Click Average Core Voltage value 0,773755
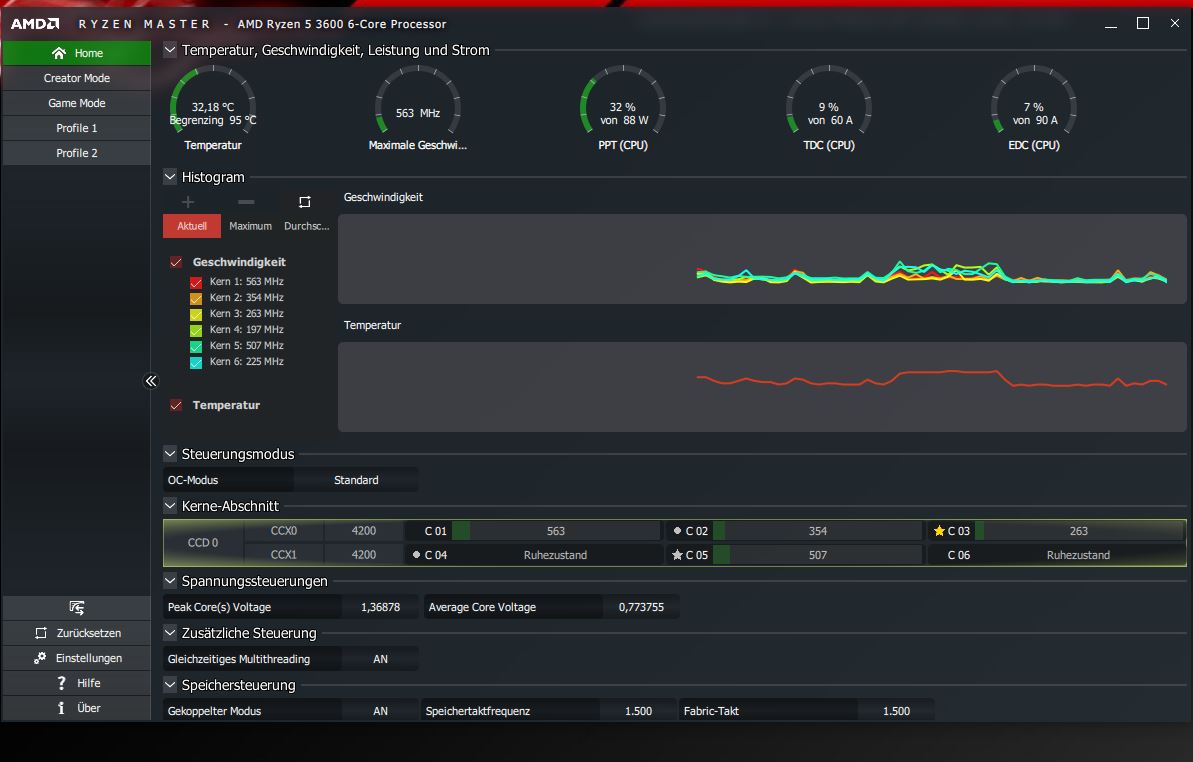 [x=641, y=608]
